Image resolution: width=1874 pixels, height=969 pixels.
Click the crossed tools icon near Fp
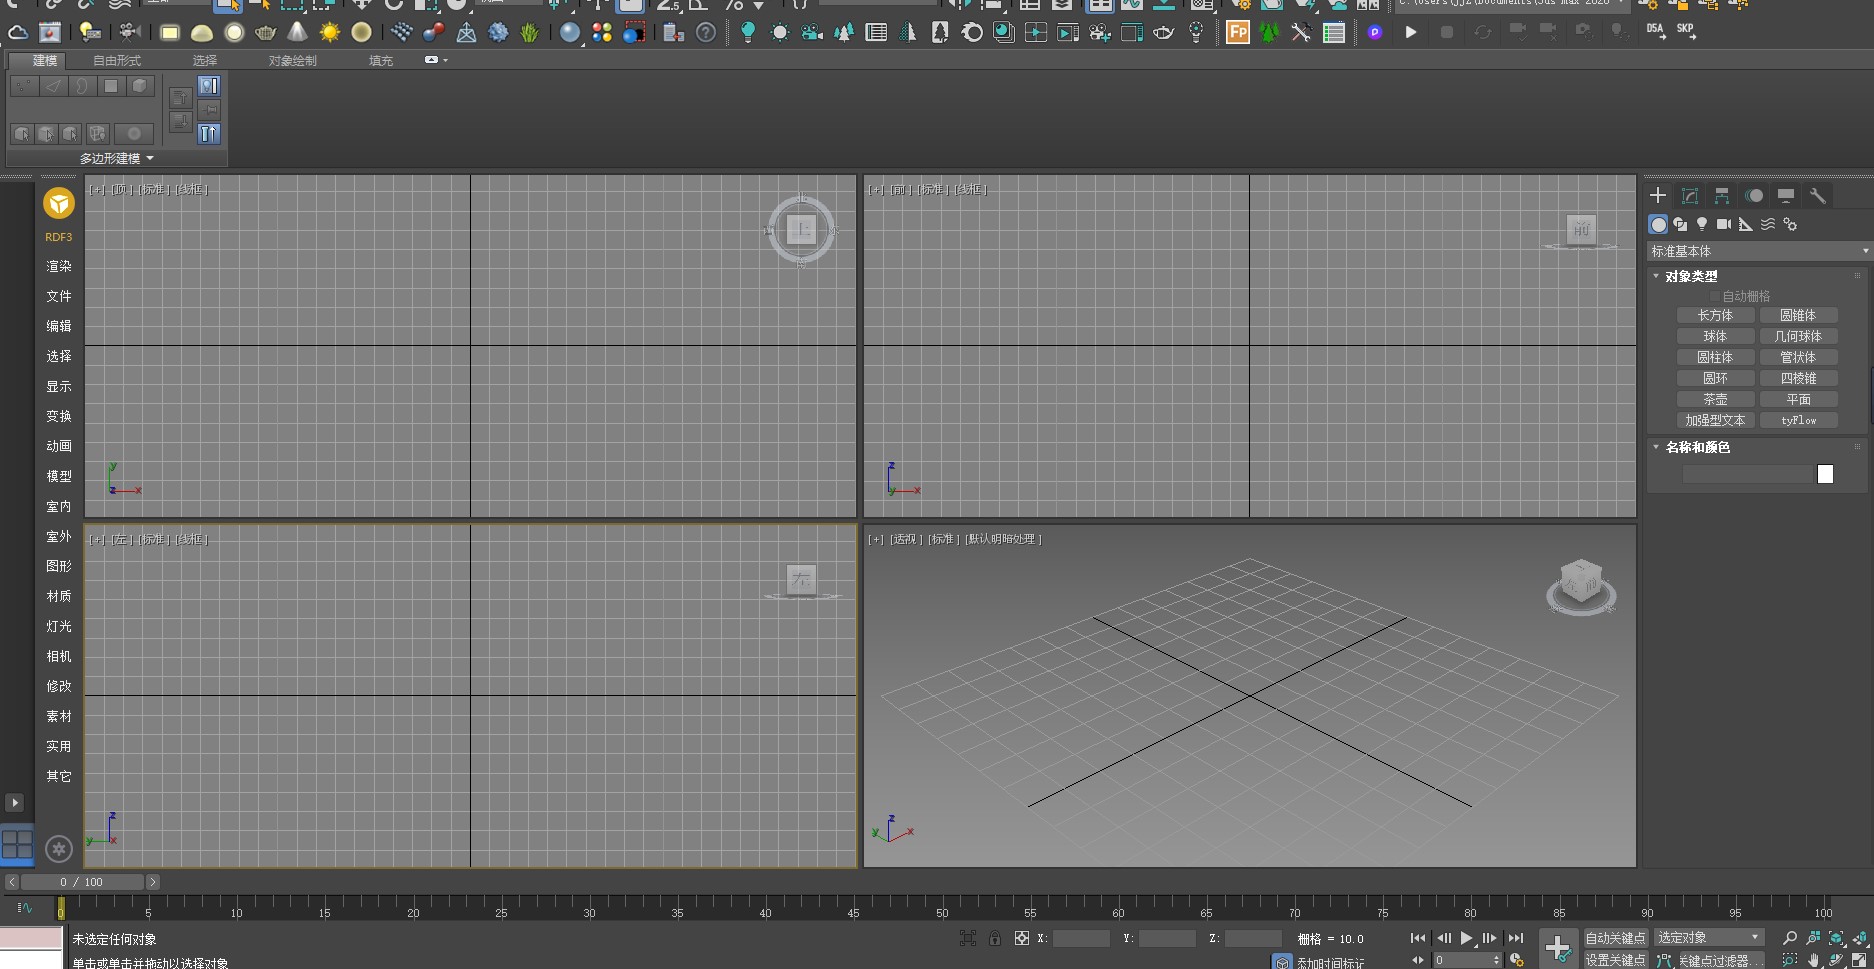pos(1300,33)
